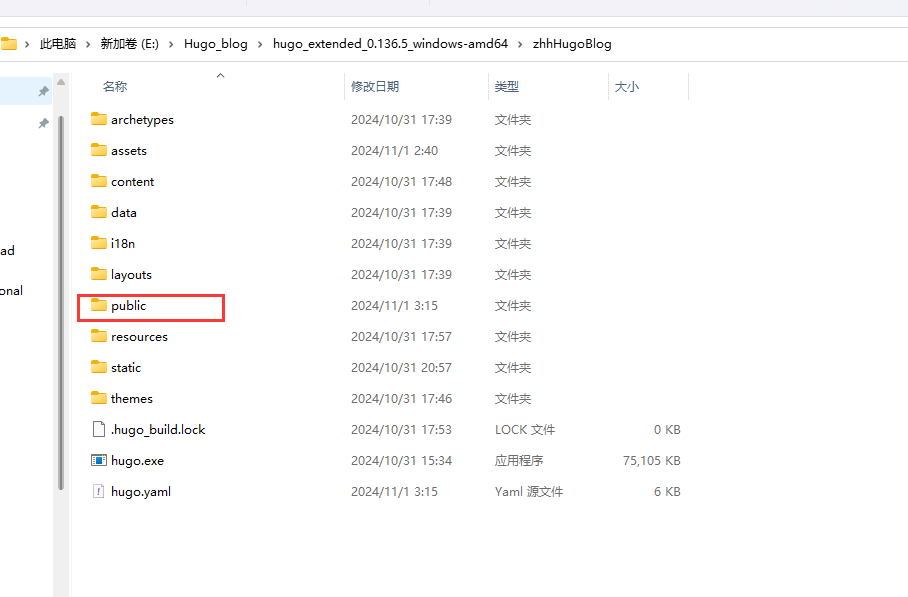Click the public folder icon
908x597 pixels.
tap(98, 305)
